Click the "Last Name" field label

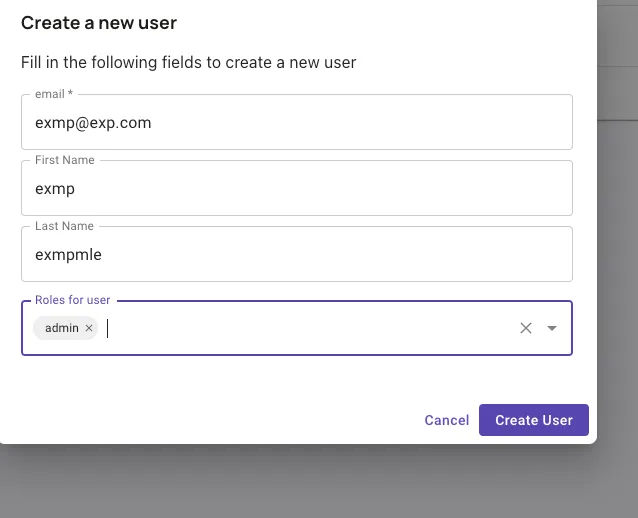(x=64, y=226)
